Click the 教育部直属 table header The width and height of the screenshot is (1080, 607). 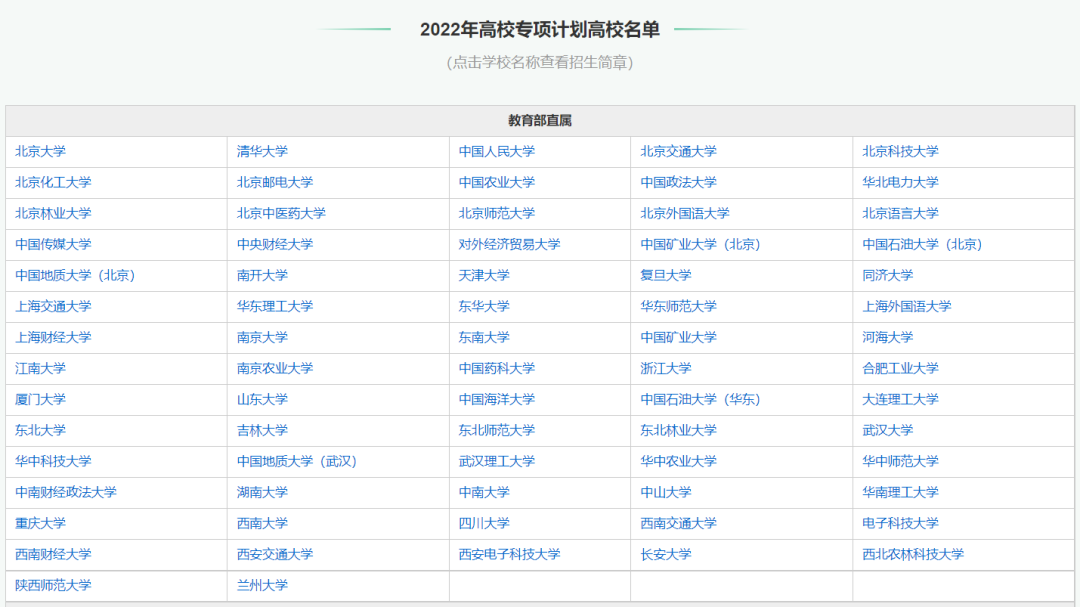pyautogui.click(x=539, y=121)
